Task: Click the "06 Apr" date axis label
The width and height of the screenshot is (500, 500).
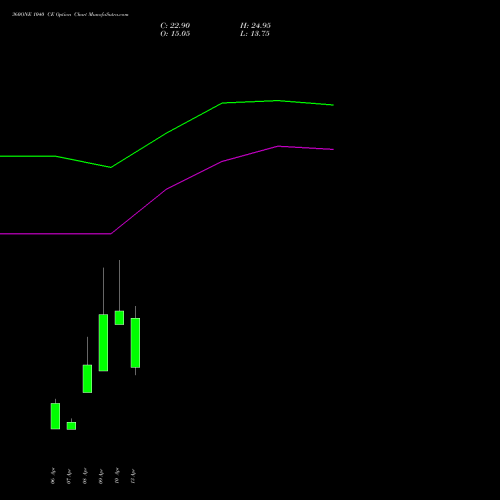Action: 53,476
